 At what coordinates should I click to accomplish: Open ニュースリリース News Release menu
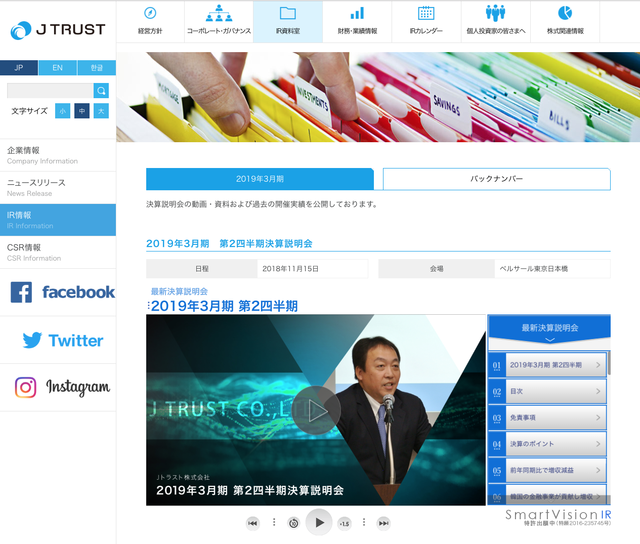tap(58, 188)
